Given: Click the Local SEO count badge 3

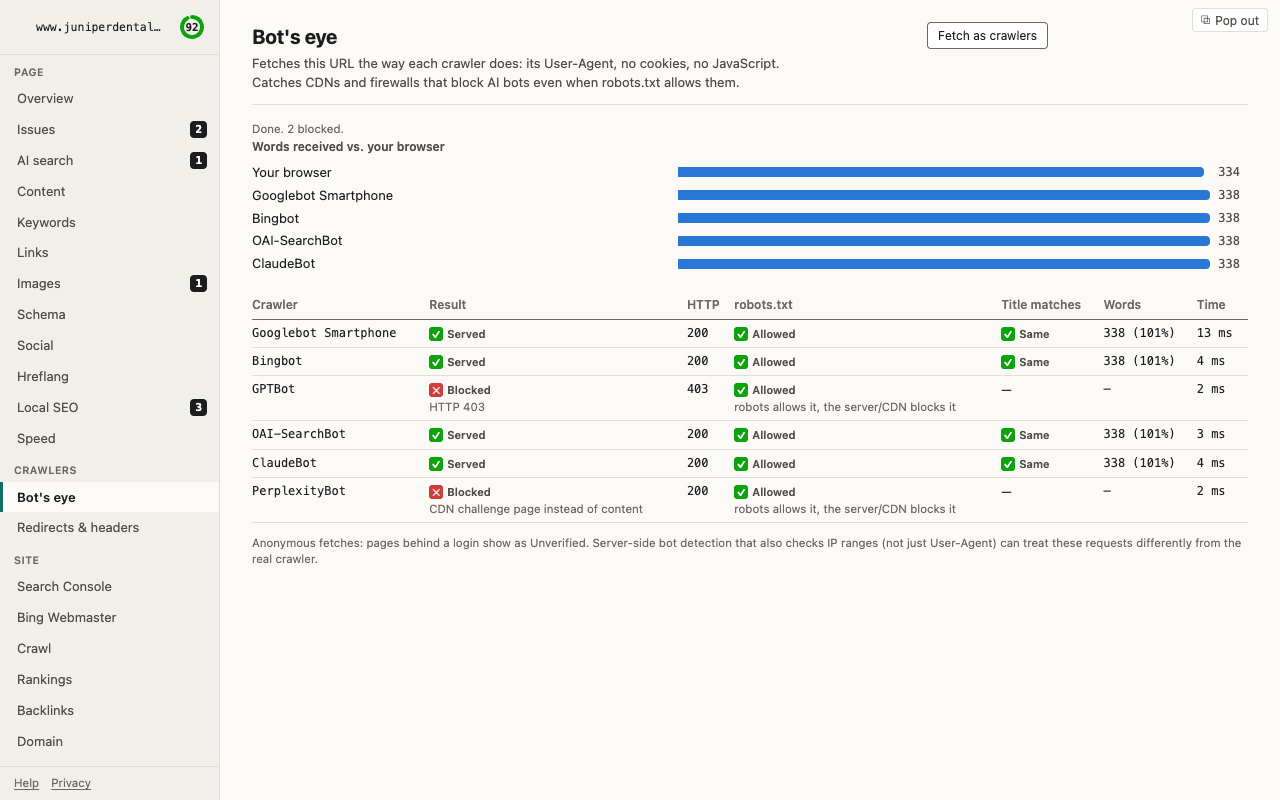Looking at the screenshot, I should 199,407.
